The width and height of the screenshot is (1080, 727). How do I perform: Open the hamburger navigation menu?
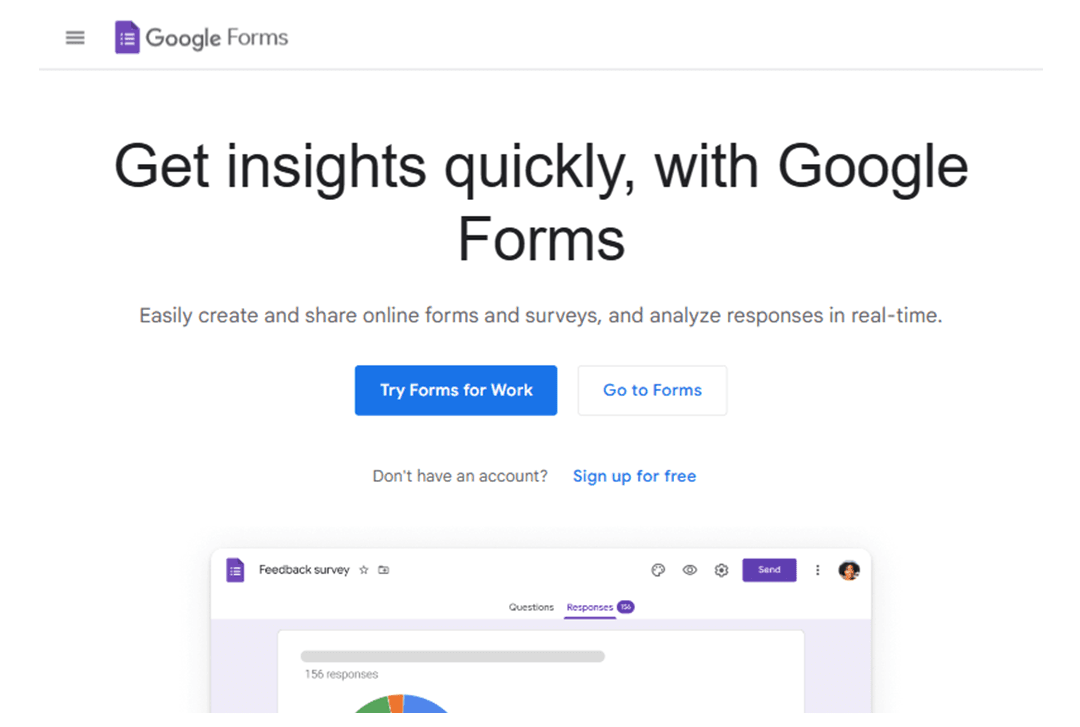tap(75, 37)
